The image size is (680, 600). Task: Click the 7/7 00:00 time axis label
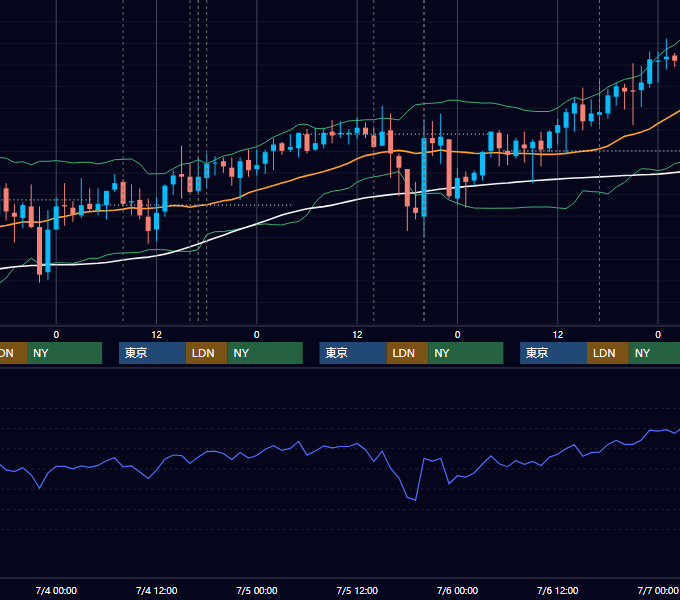click(658, 590)
